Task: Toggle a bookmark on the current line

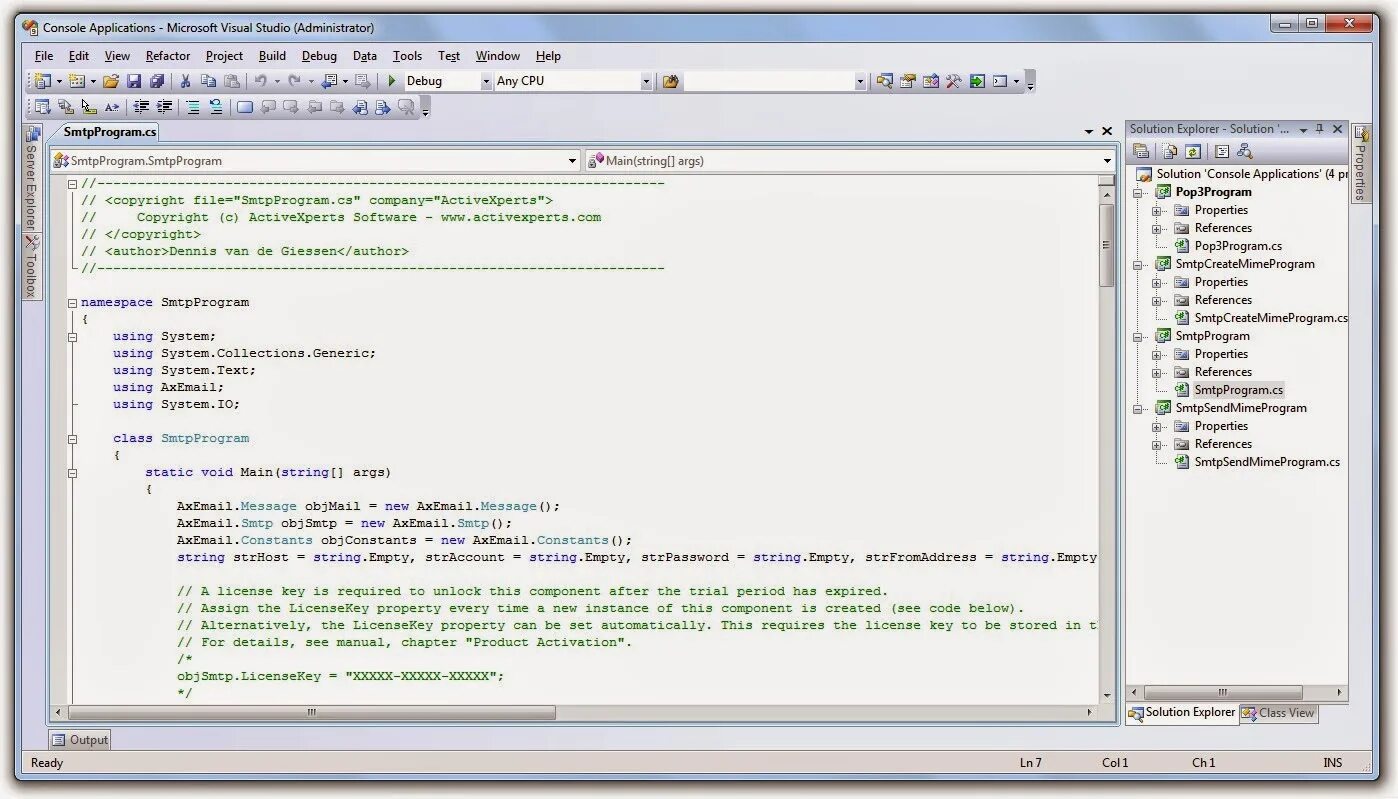Action: tap(244, 107)
